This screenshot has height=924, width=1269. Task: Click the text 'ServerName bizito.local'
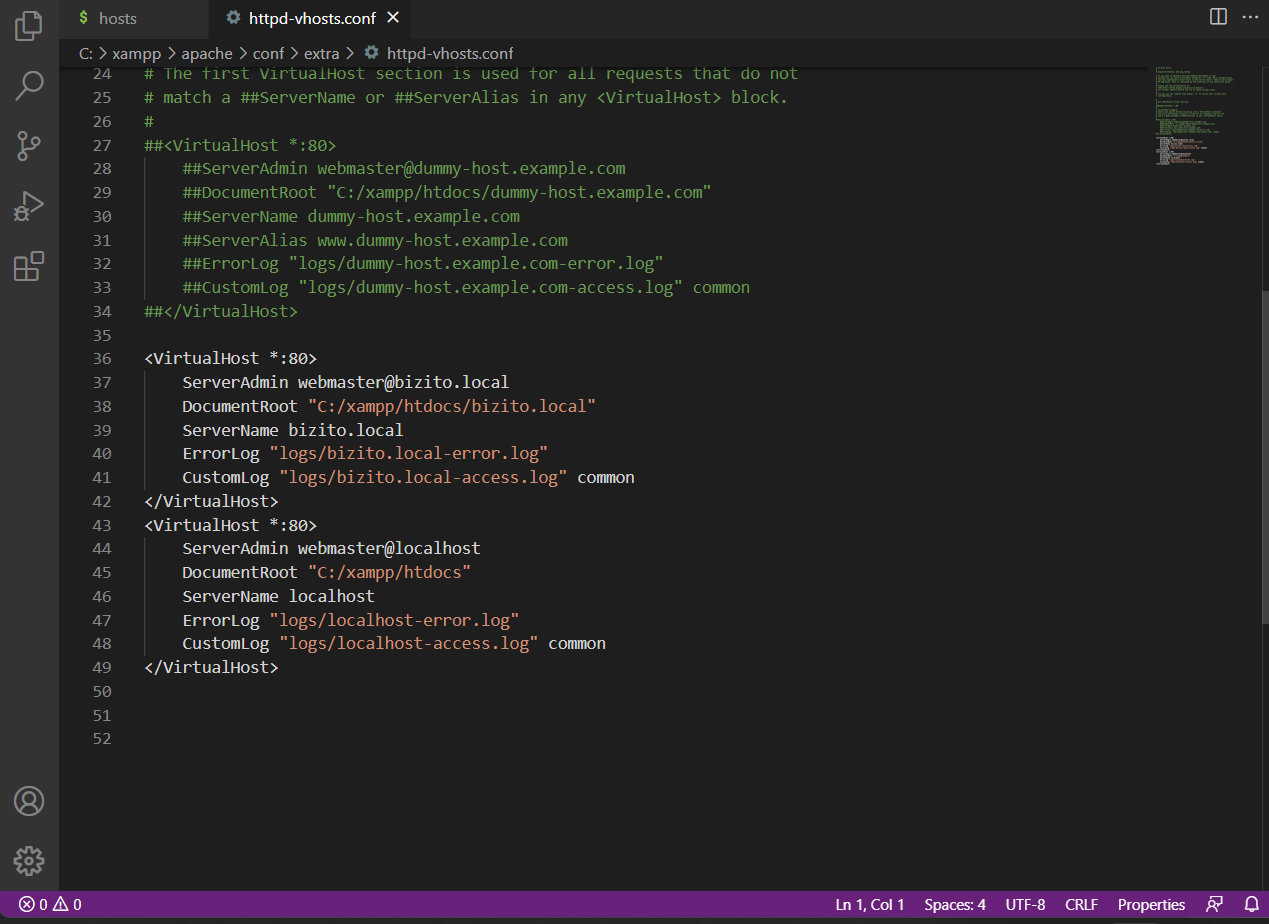click(292, 430)
